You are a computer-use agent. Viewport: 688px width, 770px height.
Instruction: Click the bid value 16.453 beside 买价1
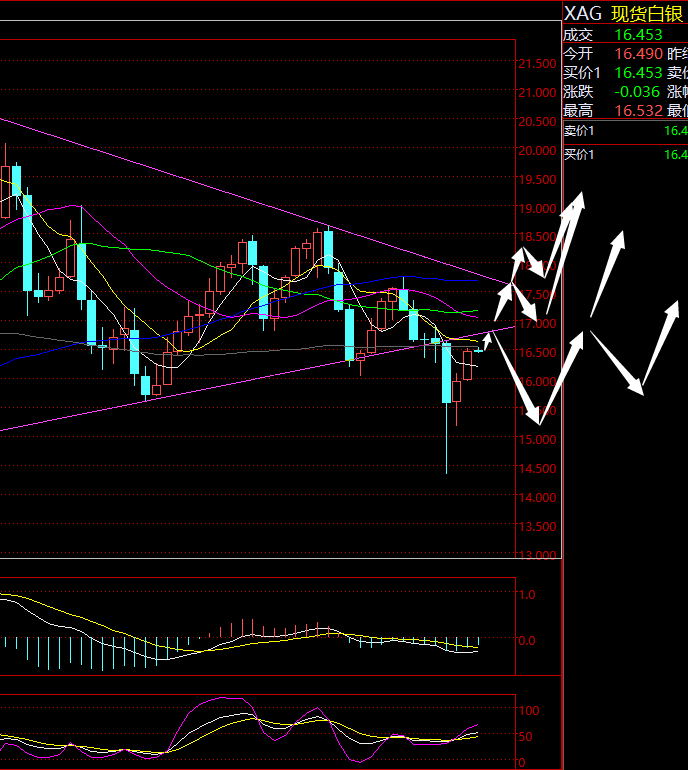tap(638, 73)
